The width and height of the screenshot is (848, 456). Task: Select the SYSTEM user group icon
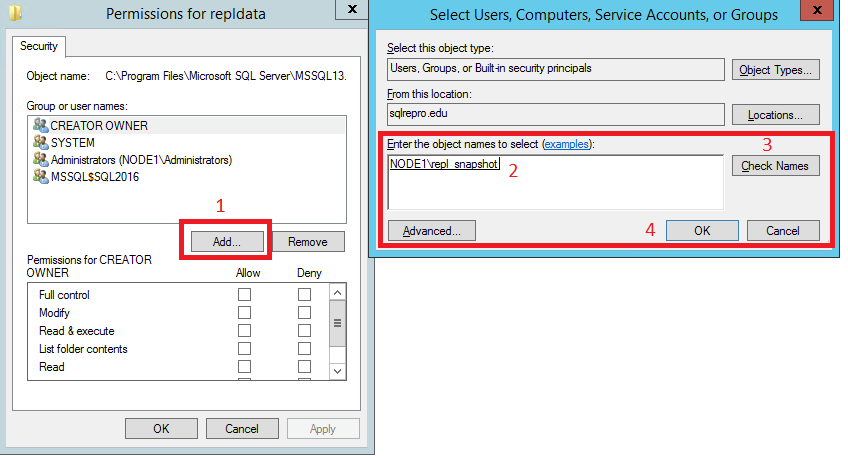point(41,142)
